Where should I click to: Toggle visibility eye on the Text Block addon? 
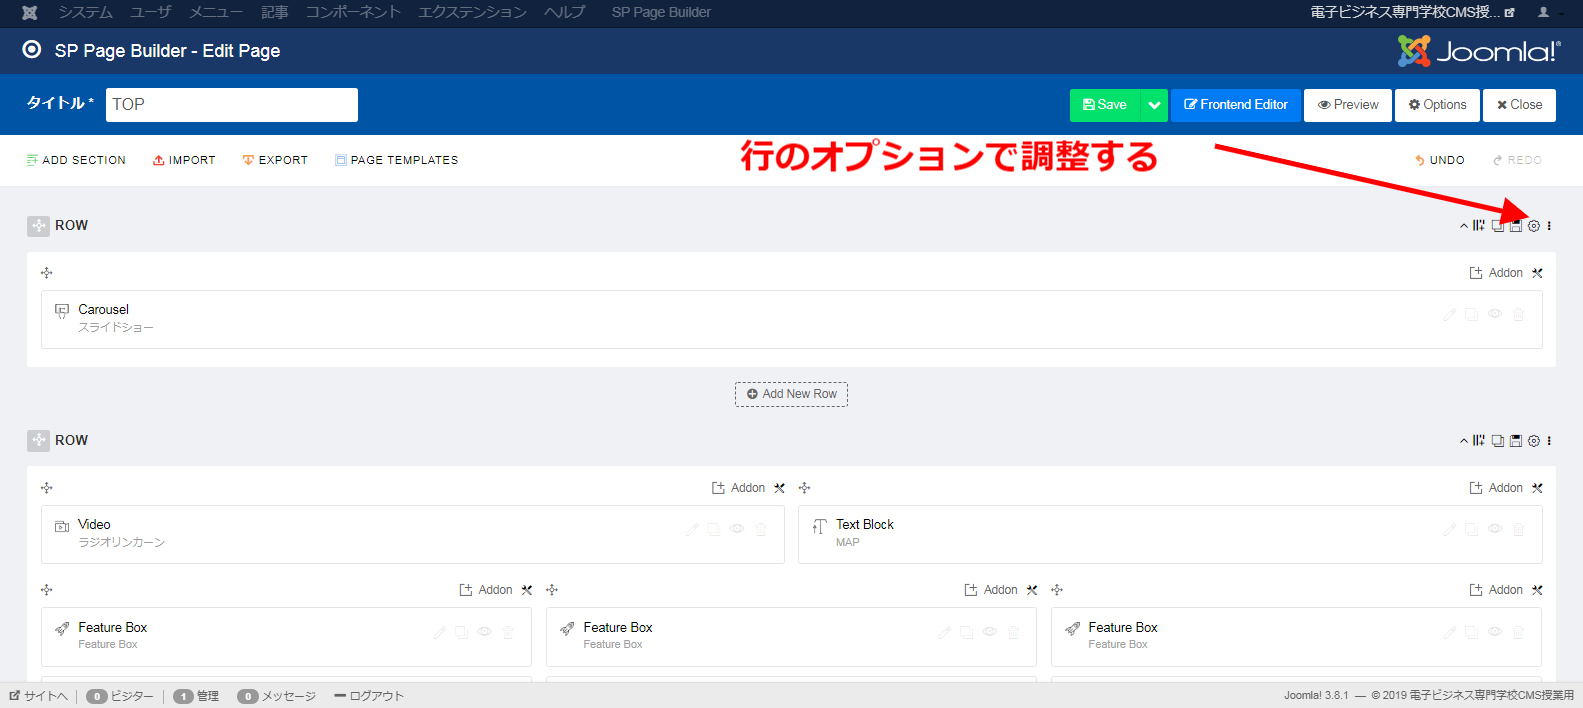pos(1495,530)
